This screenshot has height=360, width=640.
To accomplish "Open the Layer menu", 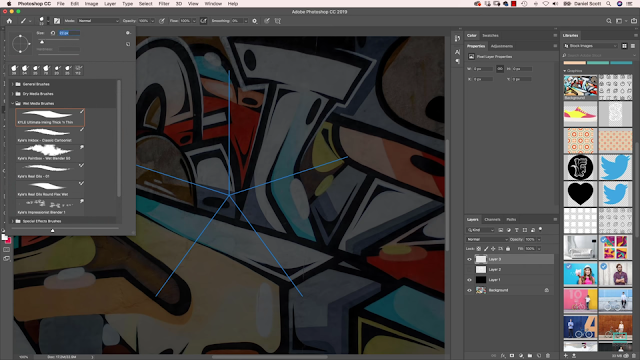I will coord(110,4).
